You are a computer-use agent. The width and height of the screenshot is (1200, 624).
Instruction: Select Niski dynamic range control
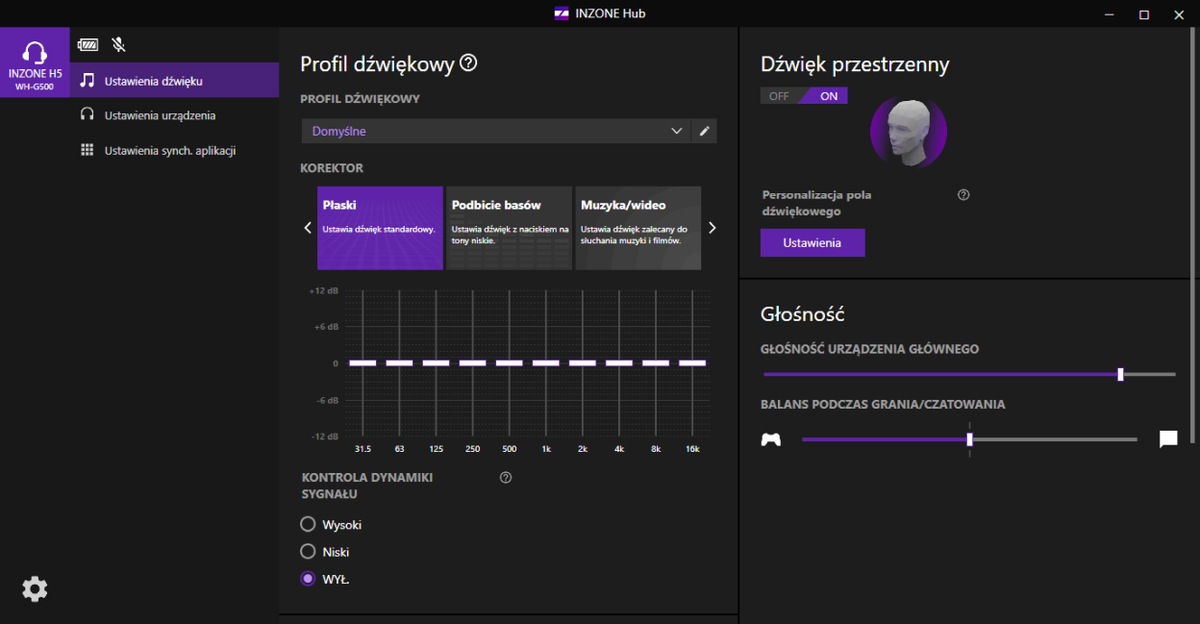(x=326, y=551)
